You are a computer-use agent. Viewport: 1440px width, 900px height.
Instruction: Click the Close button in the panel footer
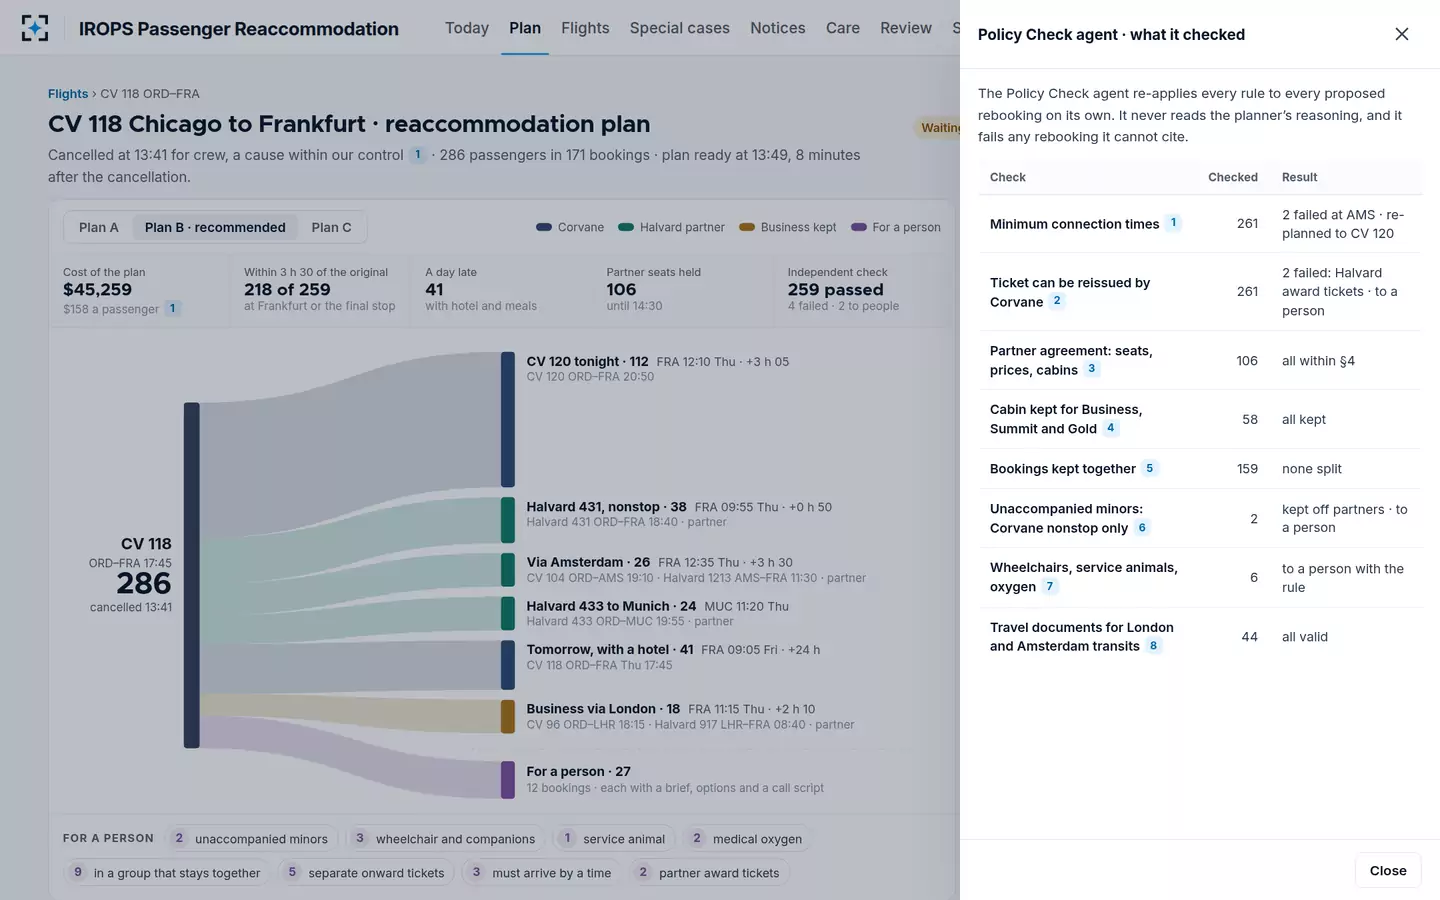click(x=1388, y=870)
